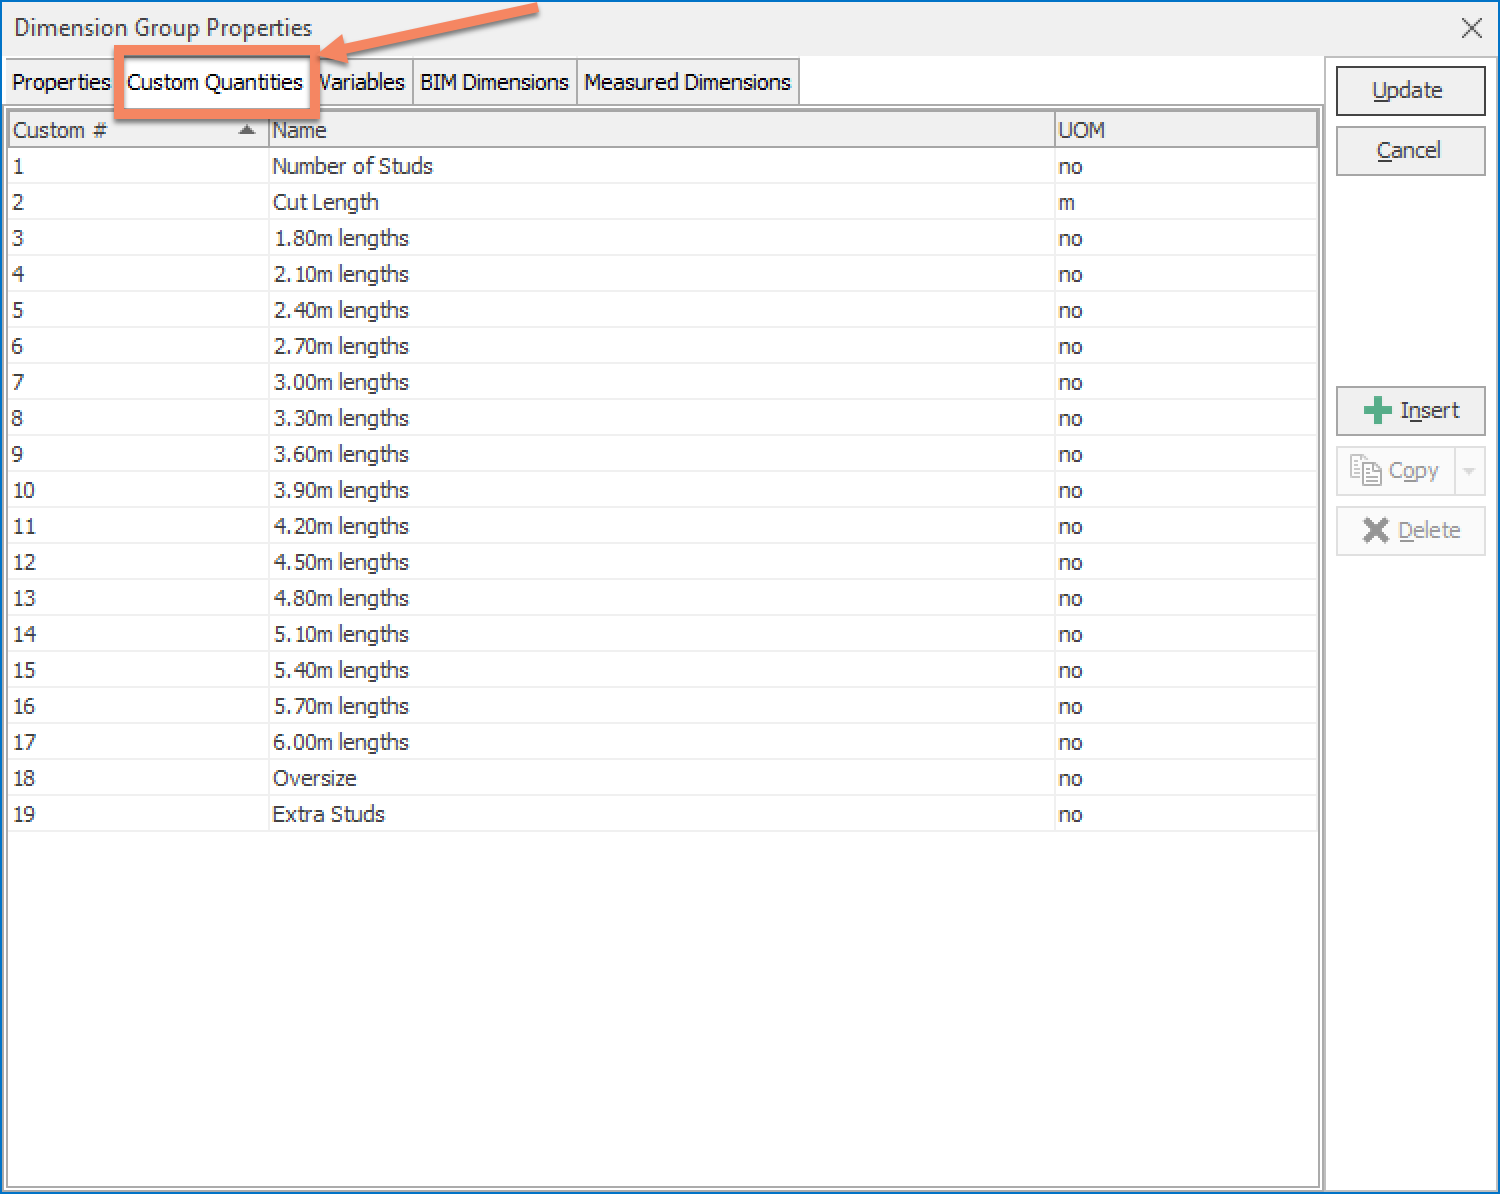Select the 4.20m lengths row
Image resolution: width=1500 pixels, height=1194 pixels.
[663, 526]
